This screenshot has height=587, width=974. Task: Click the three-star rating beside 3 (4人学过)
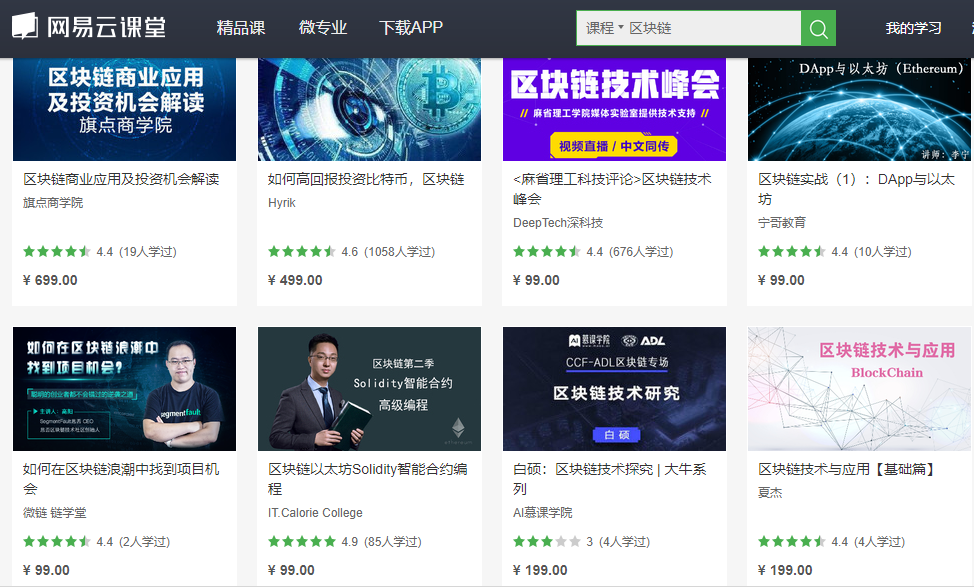point(547,542)
